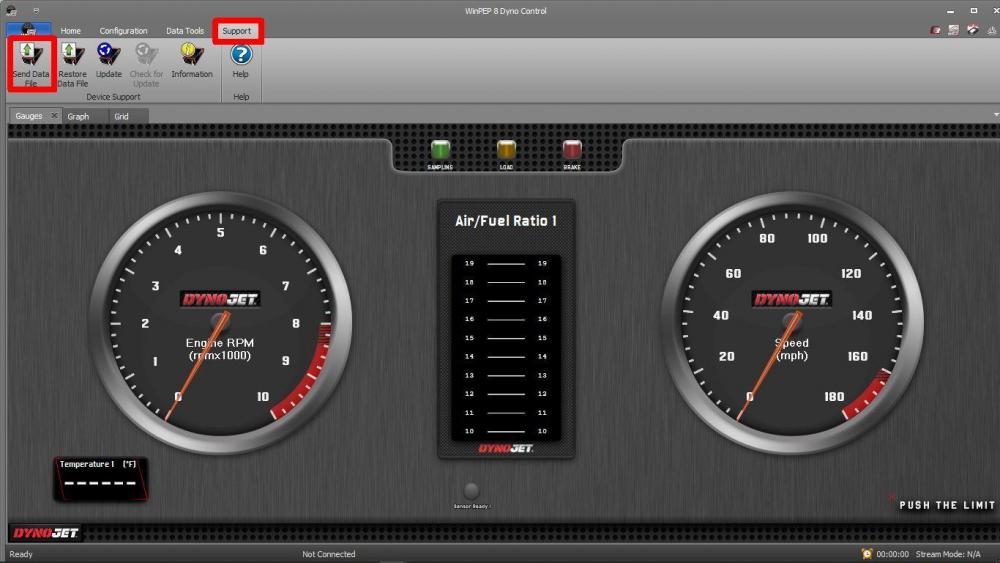
Task: Click the 'Ready' status bar text
Action: tap(21, 553)
